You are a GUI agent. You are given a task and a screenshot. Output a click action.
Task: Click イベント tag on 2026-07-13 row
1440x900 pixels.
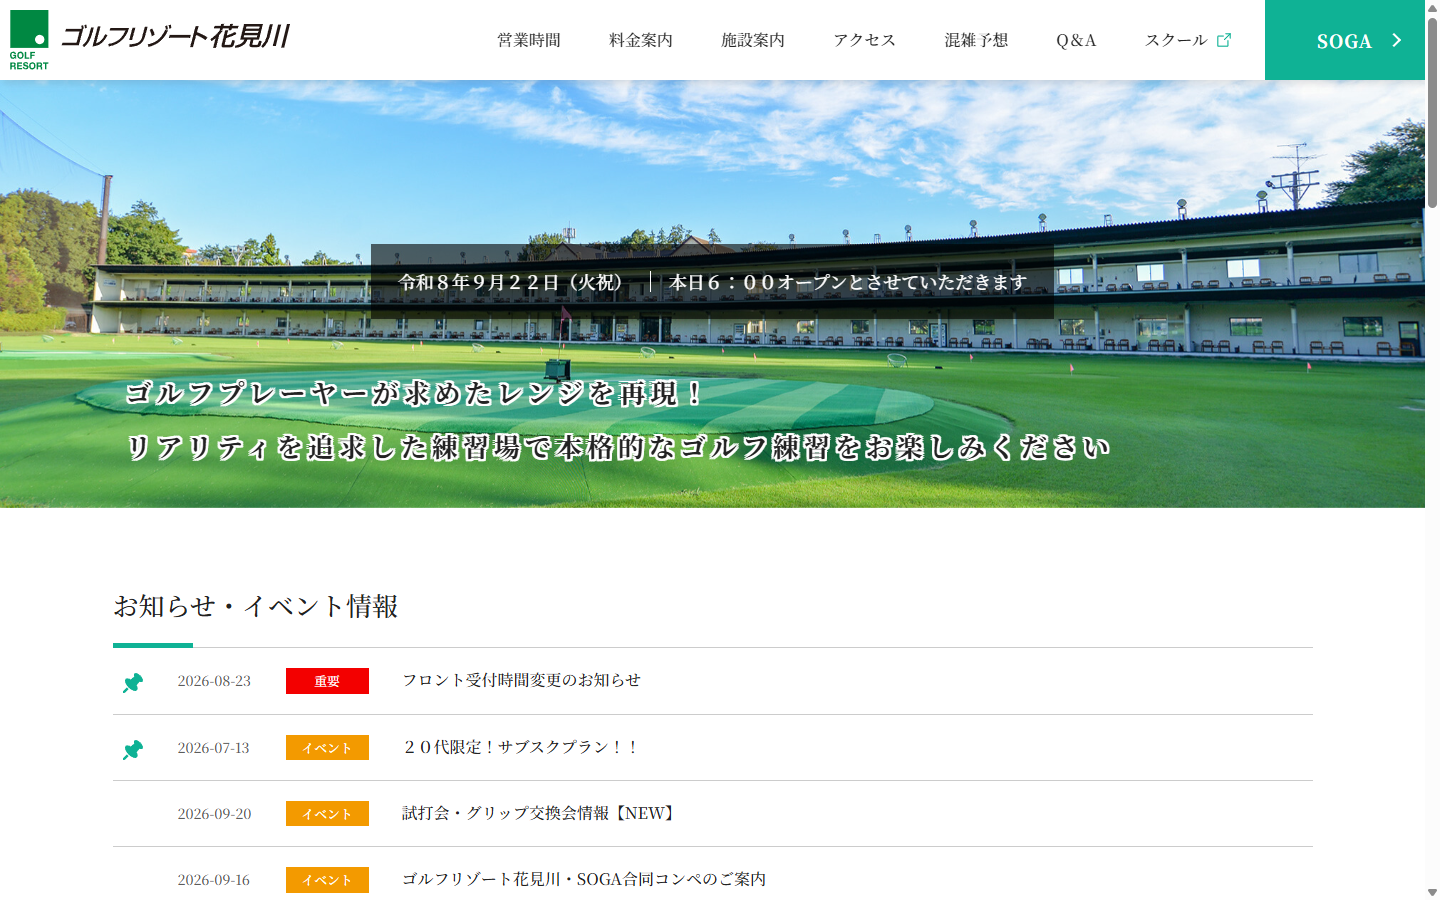point(327,748)
